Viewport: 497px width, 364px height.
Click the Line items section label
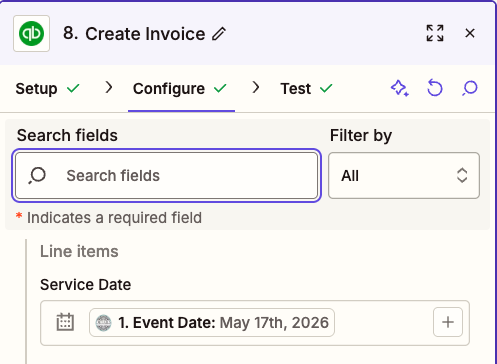coord(79,251)
